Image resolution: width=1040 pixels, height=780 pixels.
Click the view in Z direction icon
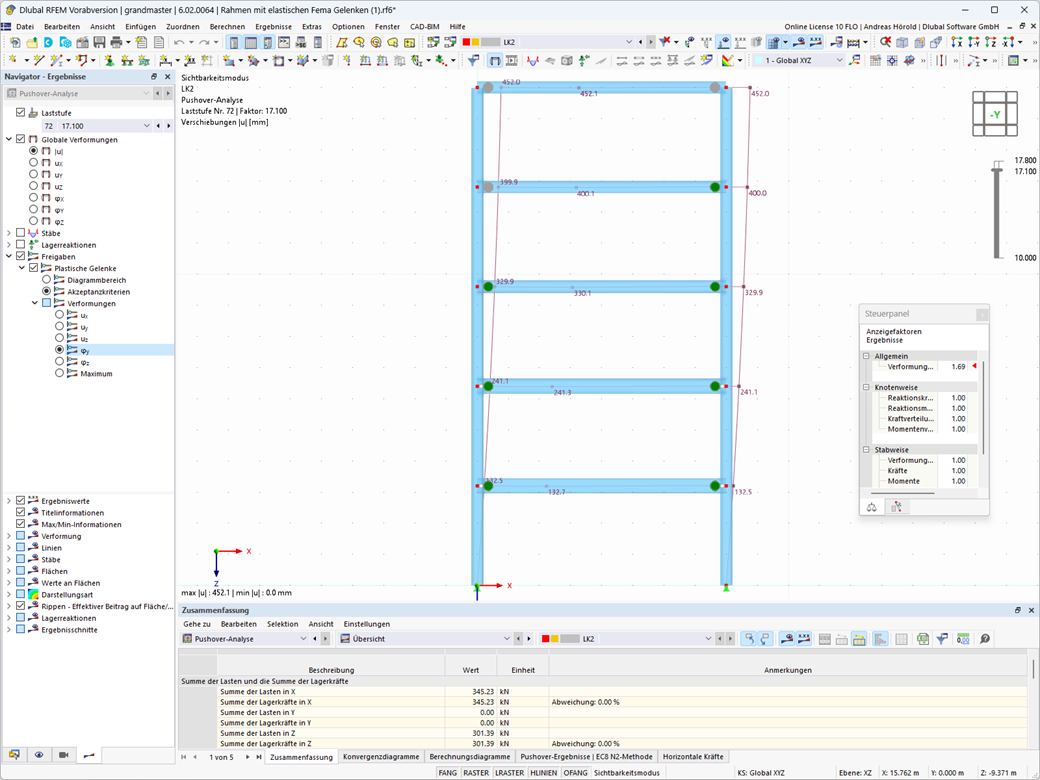point(991,42)
